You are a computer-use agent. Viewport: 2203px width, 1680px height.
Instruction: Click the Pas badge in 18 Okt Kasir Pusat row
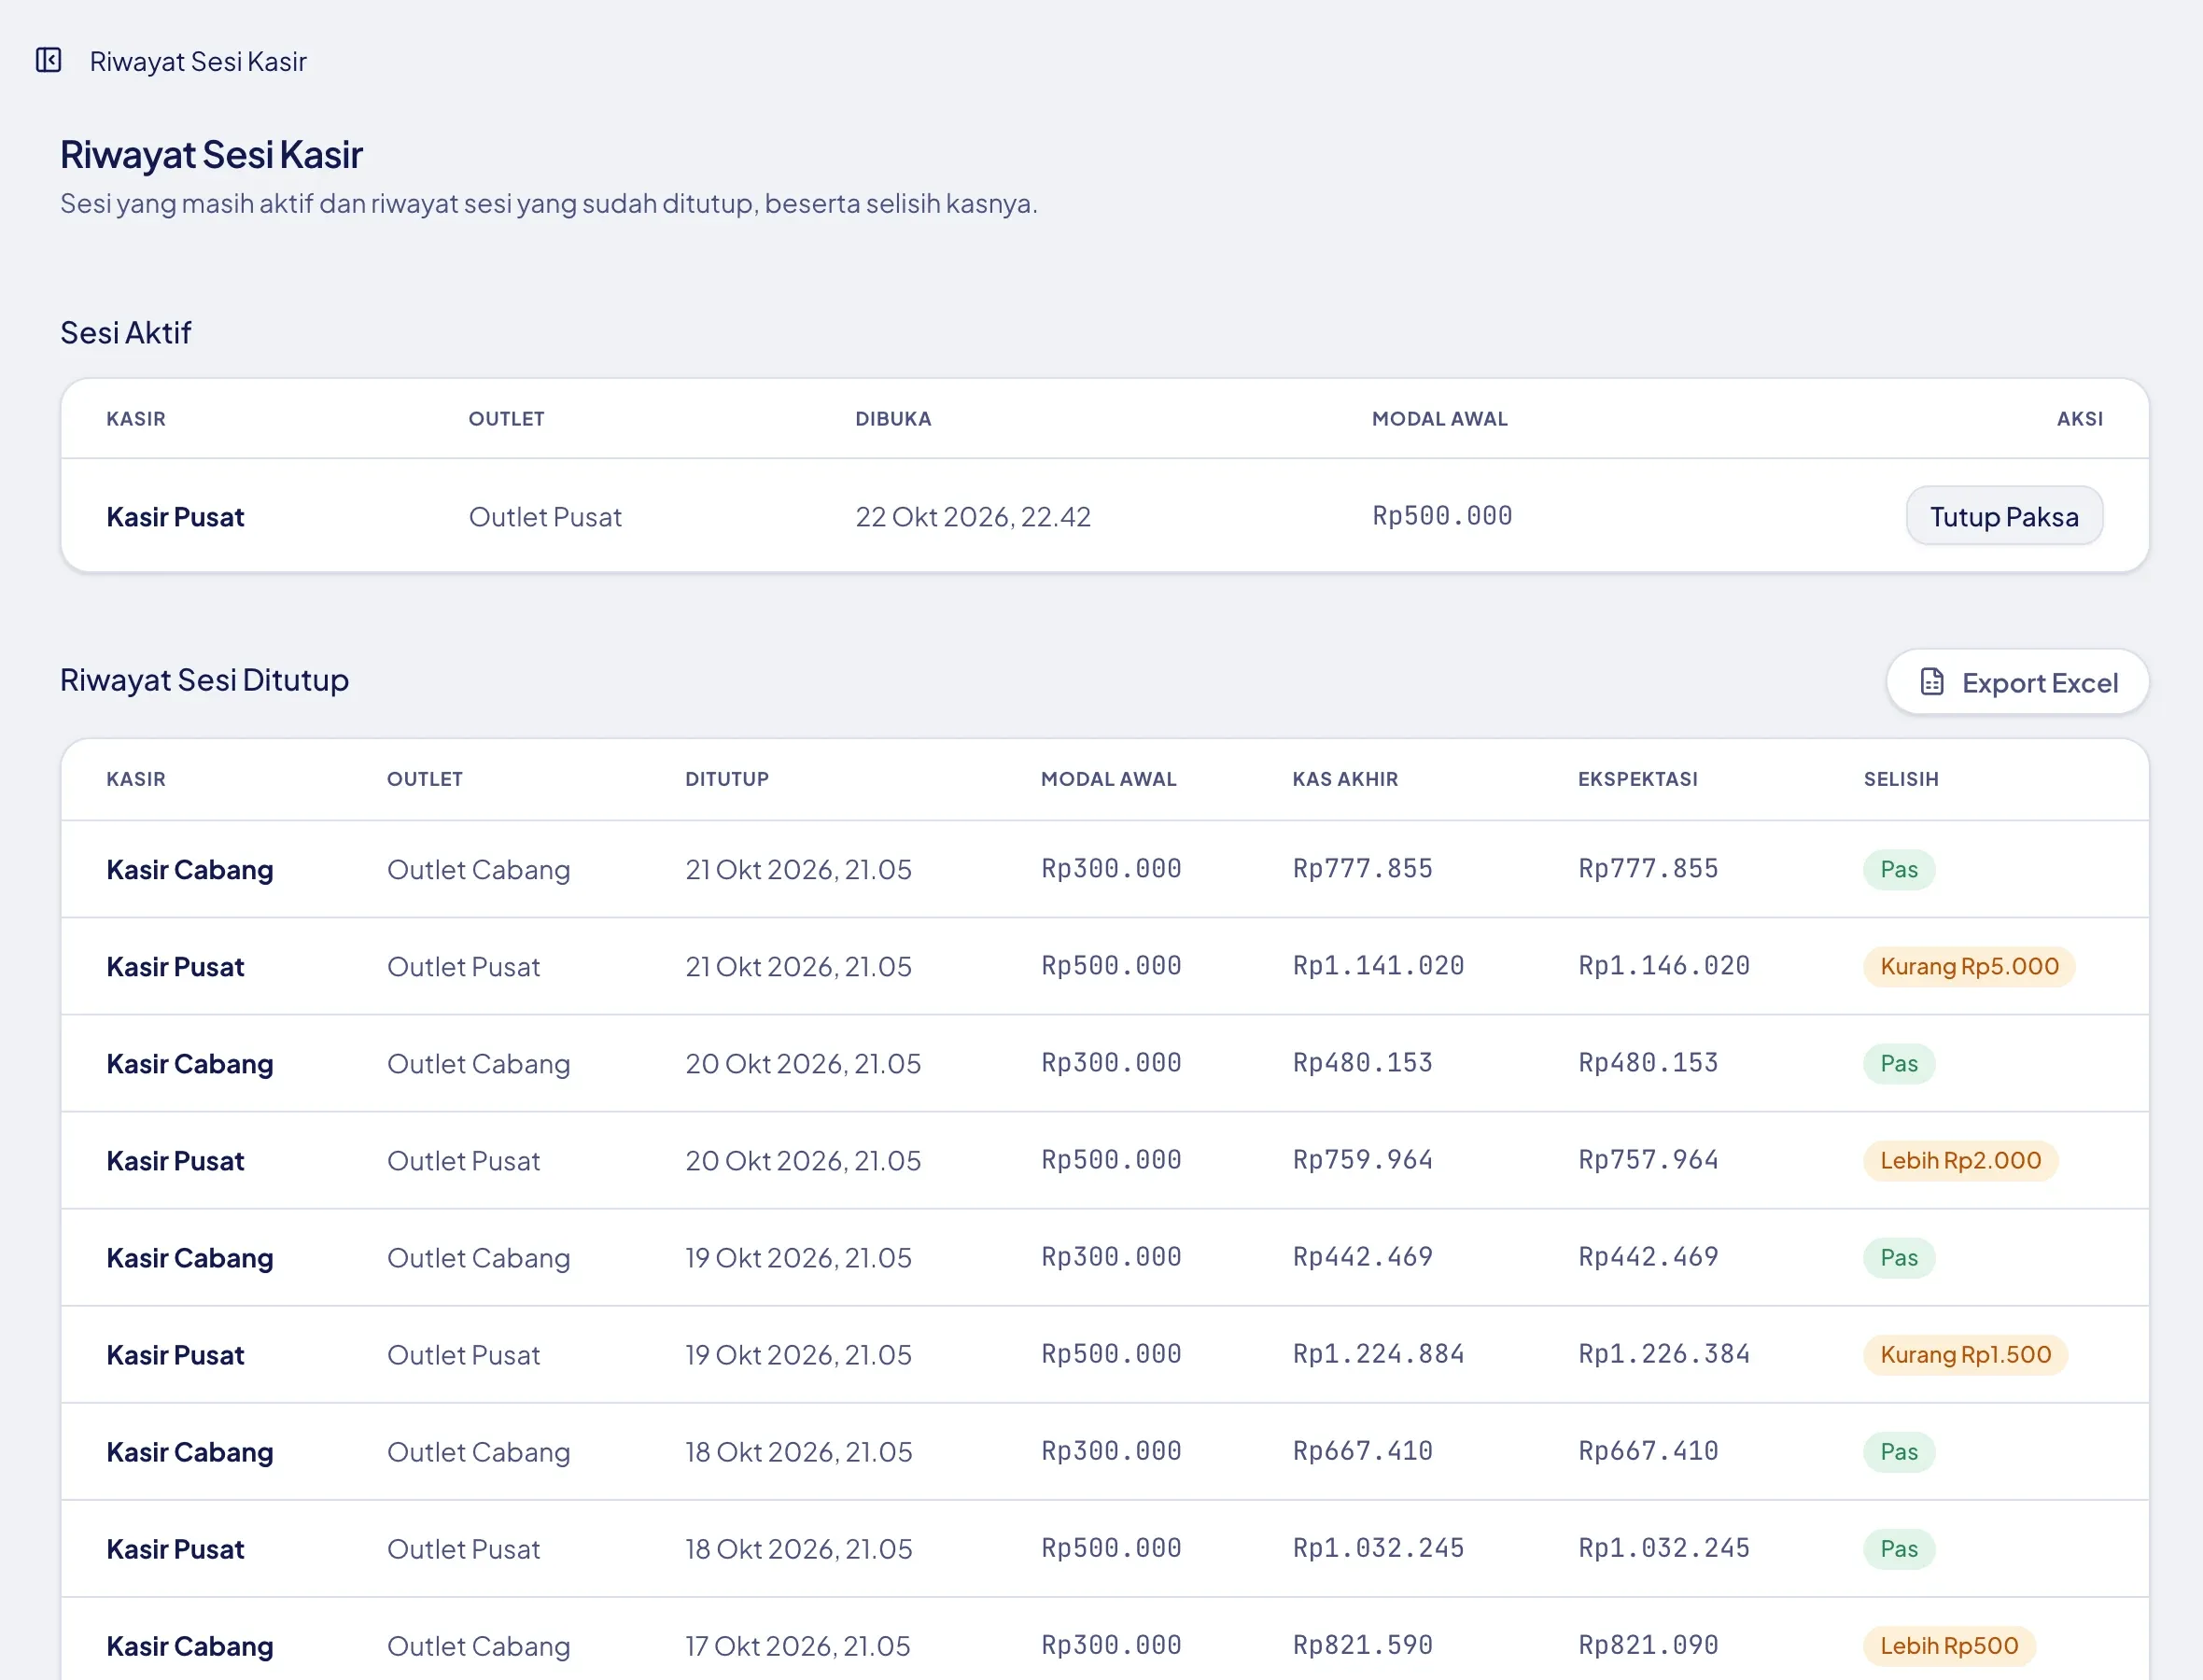click(x=1899, y=1548)
